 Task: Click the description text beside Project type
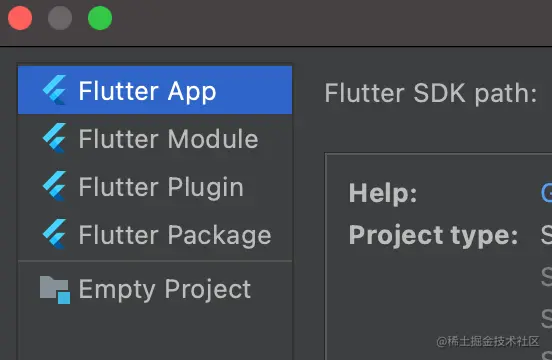[x=547, y=235]
